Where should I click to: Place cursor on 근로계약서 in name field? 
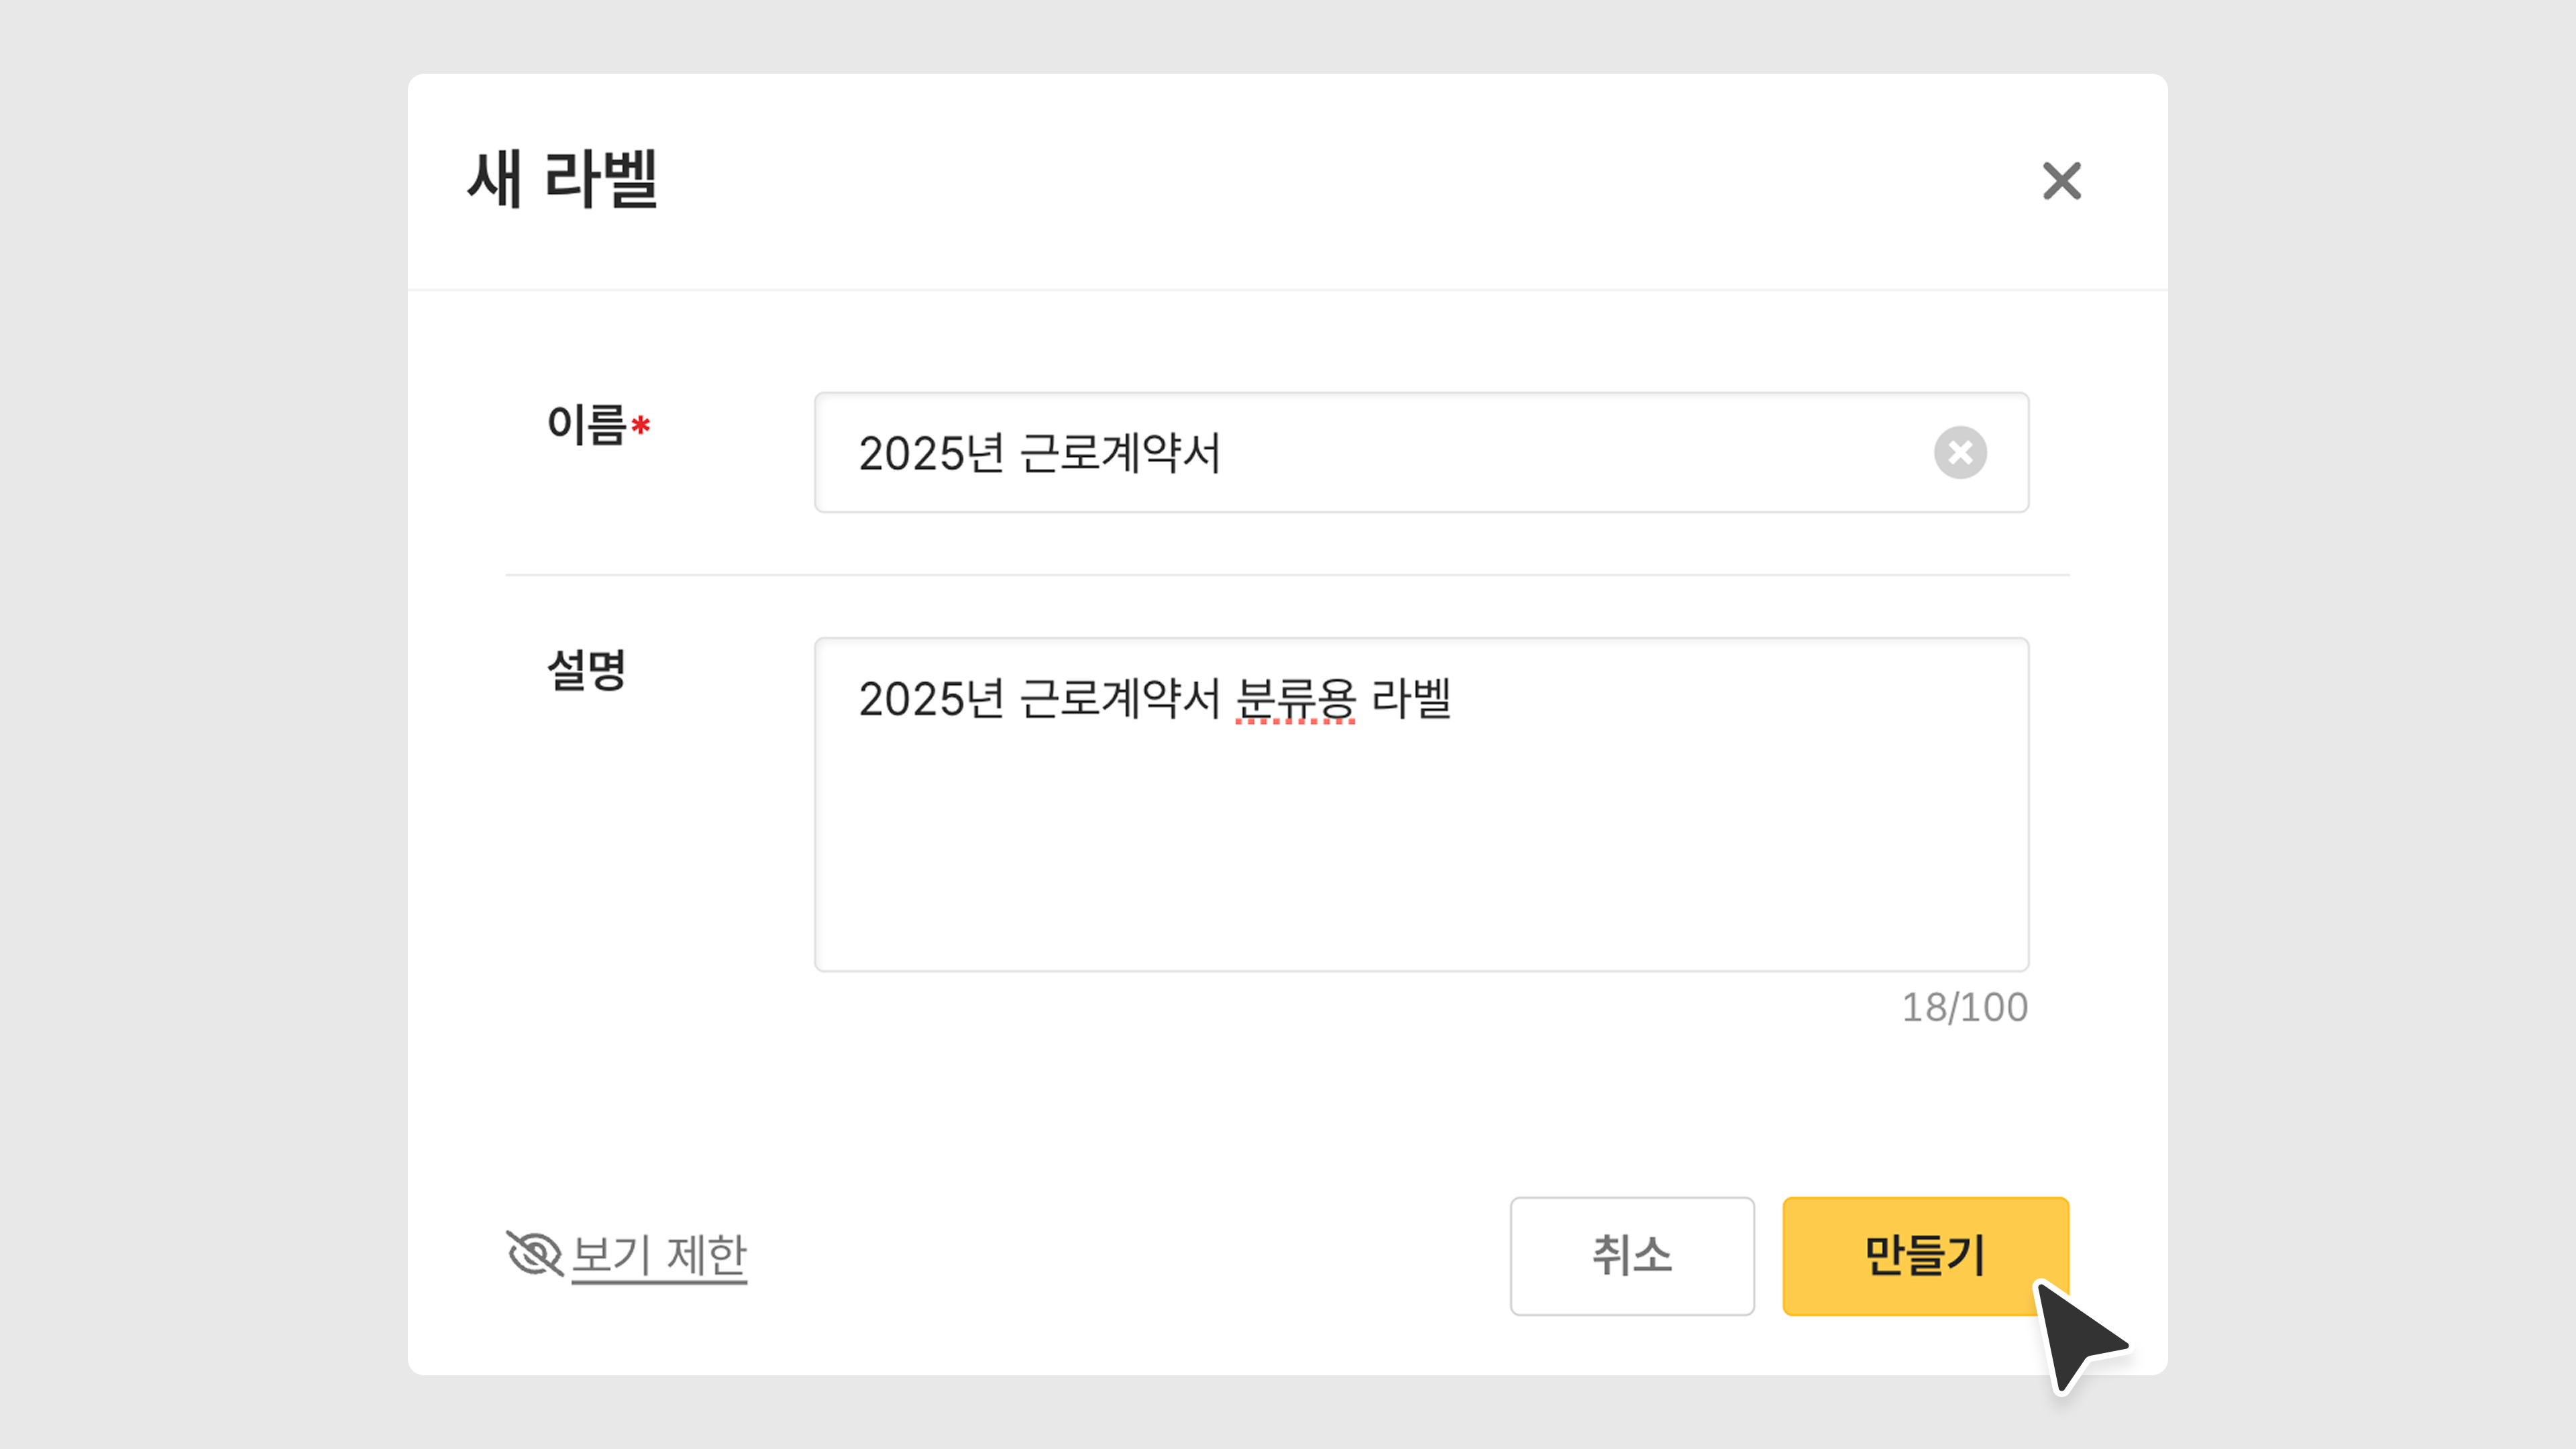[1120, 454]
